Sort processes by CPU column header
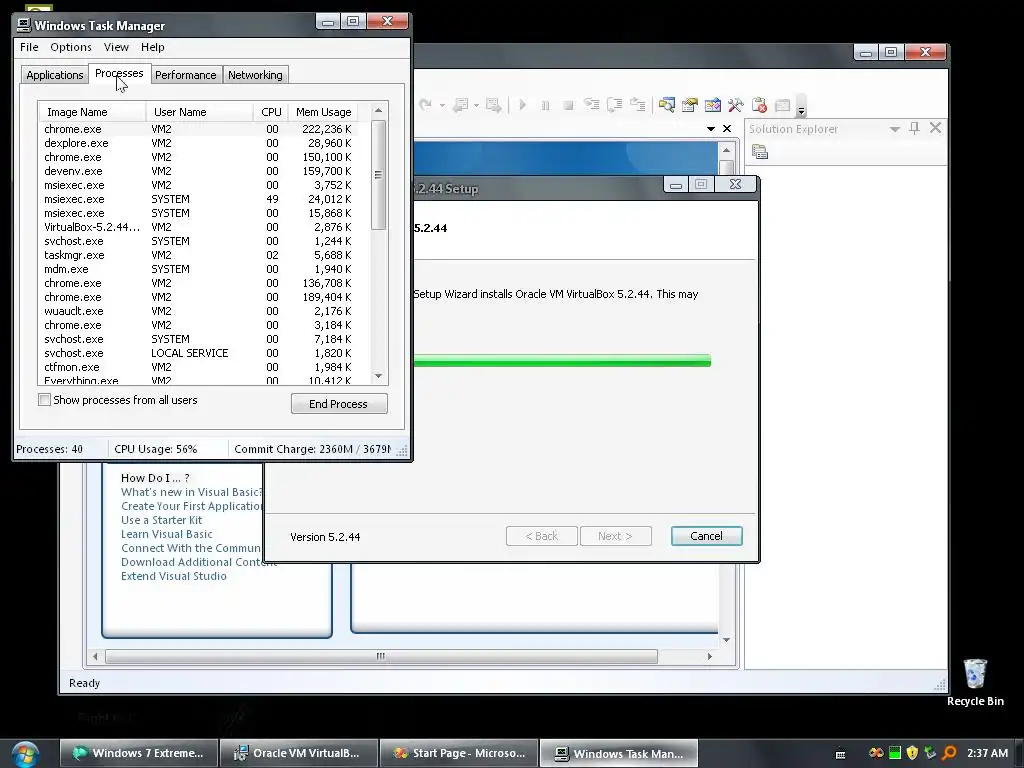1024x768 pixels. [x=271, y=112]
